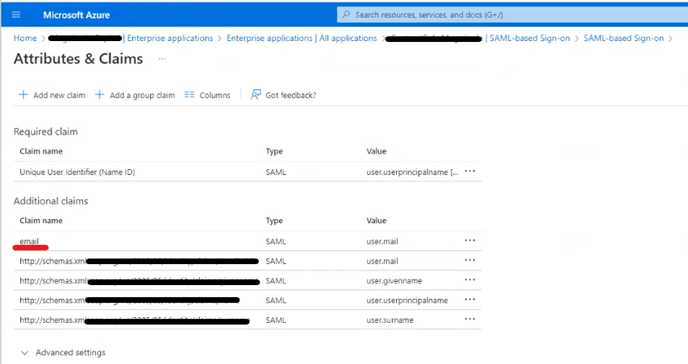The height and width of the screenshot is (364, 688).
Task: Open ellipsis menu for user.surname row
Action: point(470,319)
